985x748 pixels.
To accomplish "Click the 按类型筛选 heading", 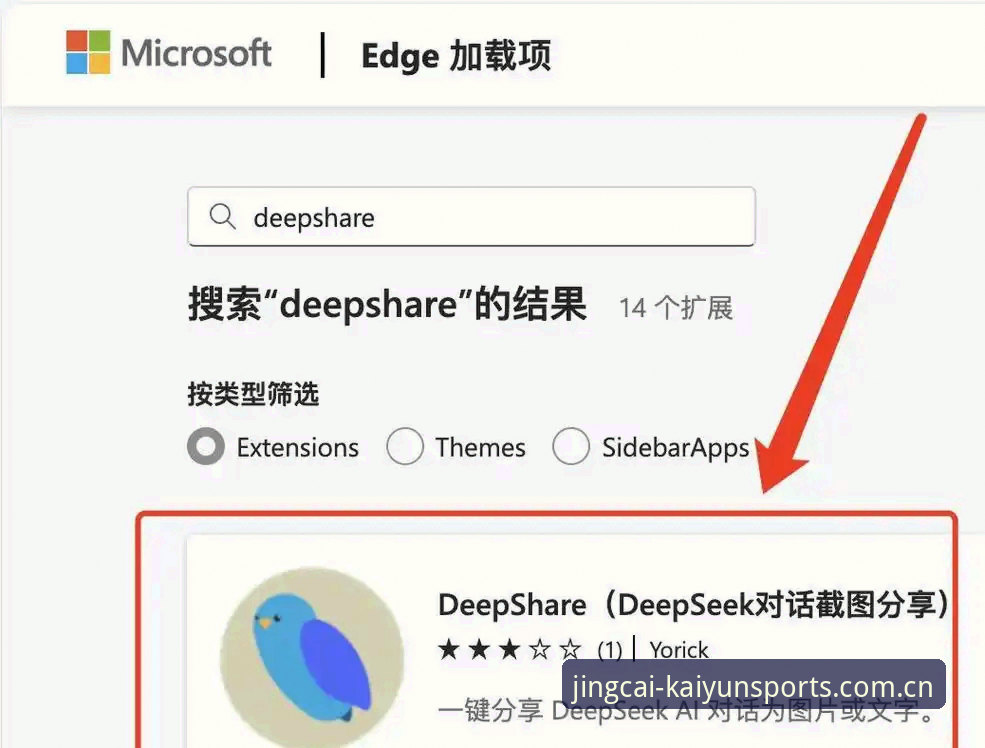I will (x=253, y=394).
